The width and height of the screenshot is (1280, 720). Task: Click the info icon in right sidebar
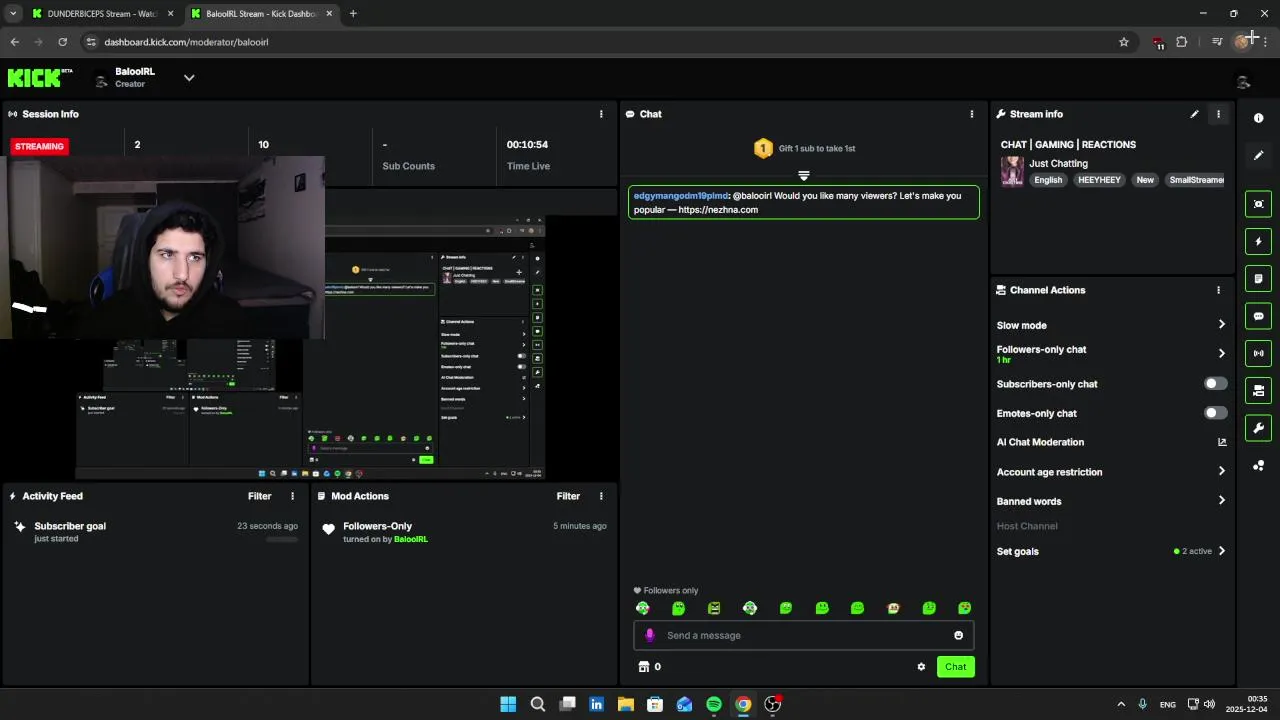[1259, 118]
